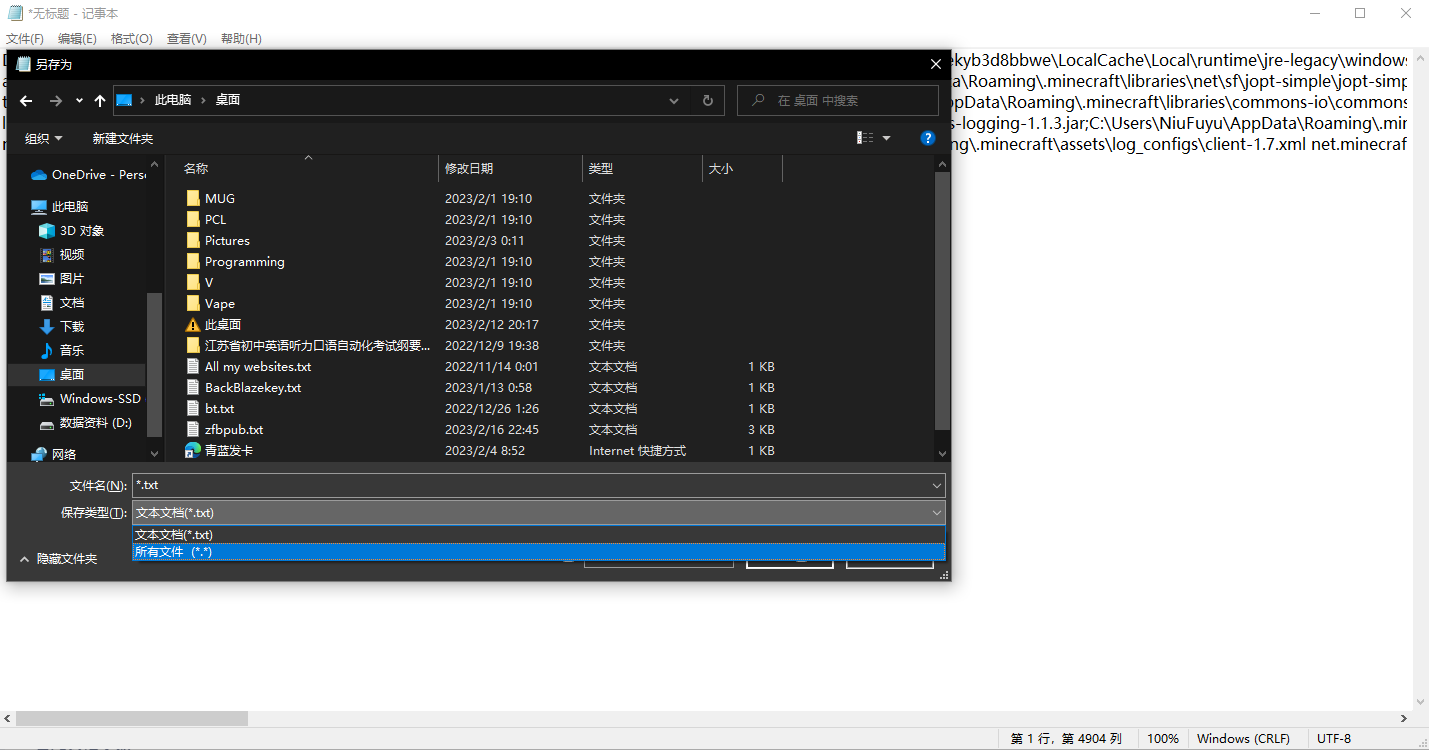Select the 青蓝发卡 Internet shortcut
Screen dimensions: 1429x750
tap(228, 450)
